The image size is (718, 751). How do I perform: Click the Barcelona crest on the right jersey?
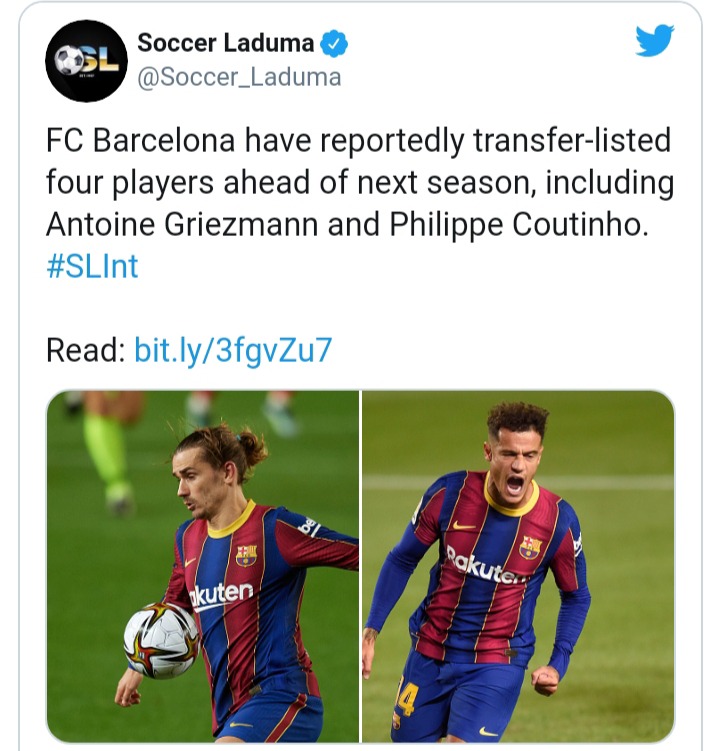530,547
